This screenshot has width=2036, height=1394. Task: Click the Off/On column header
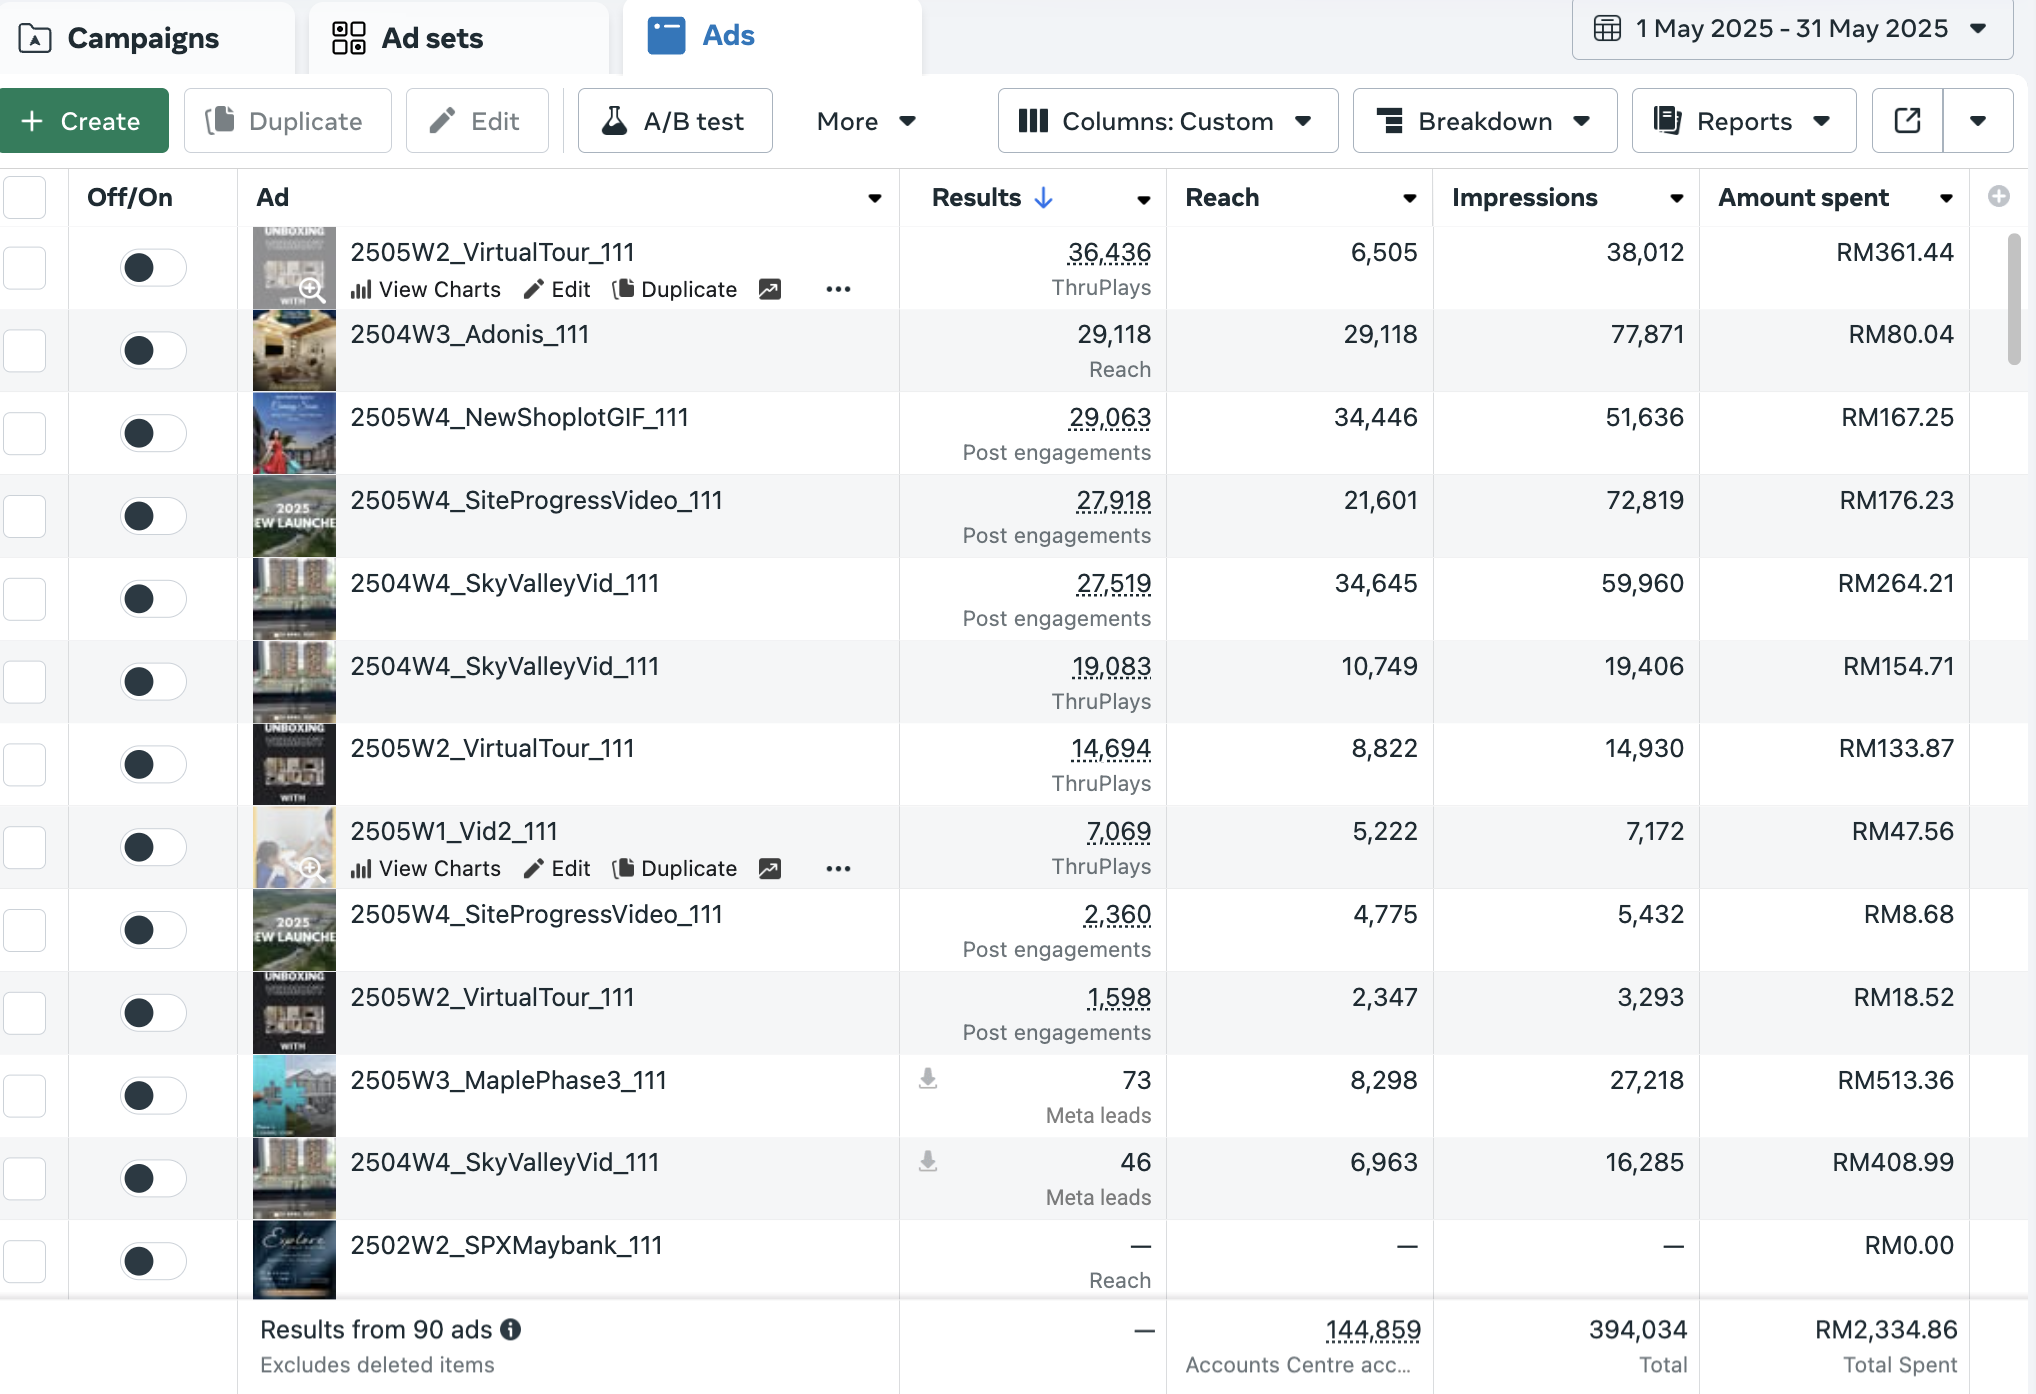(x=130, y=197)
